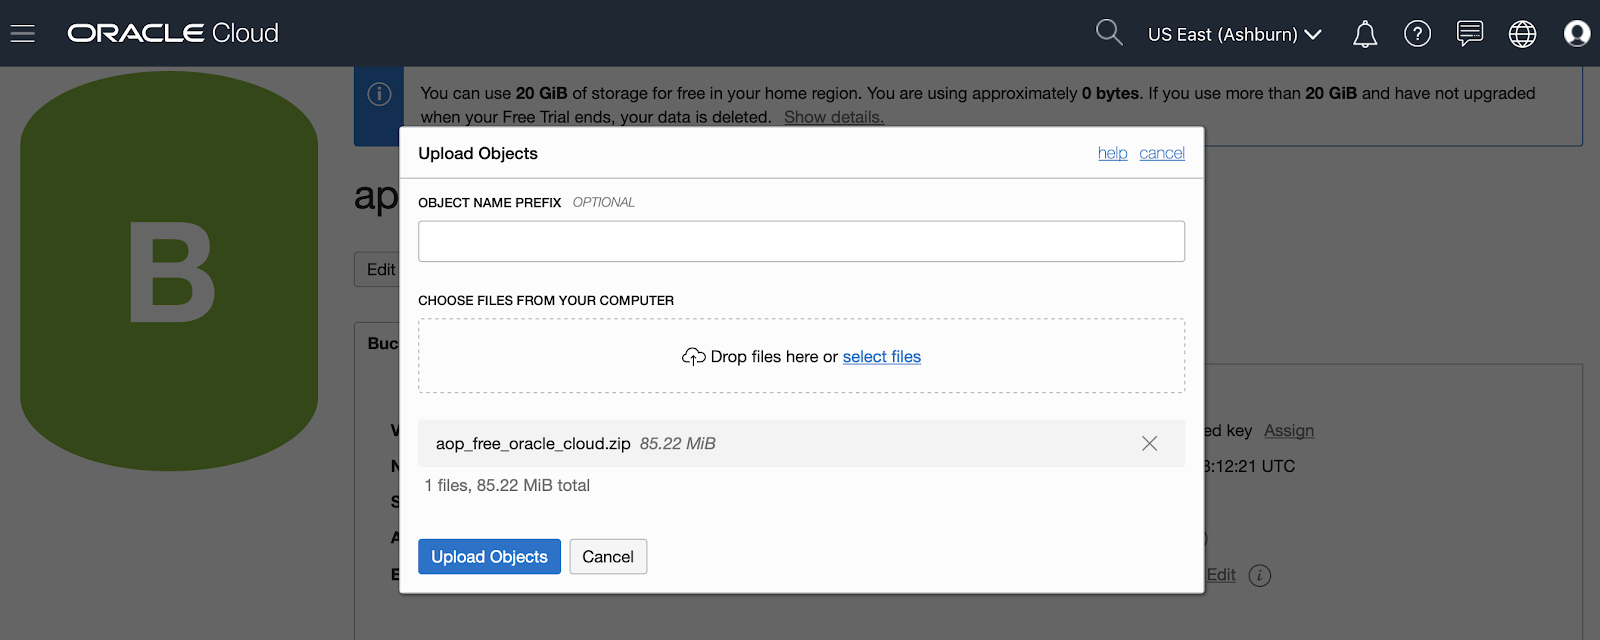Screen dimensions: 1600x640
Task: Click the Cancel button
Action: pyautogui.click(x=608, y=557)
